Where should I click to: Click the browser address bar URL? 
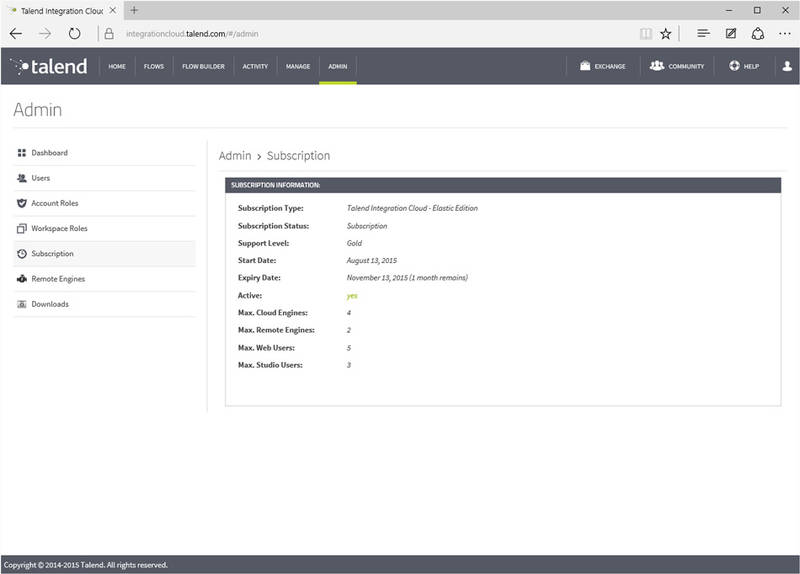192,34
